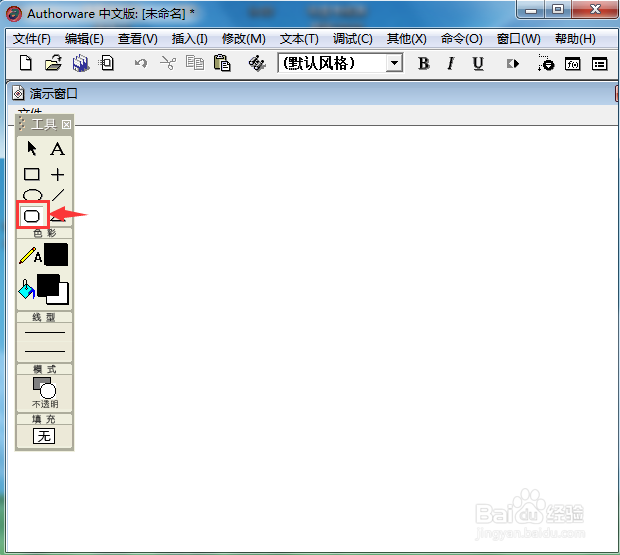Image resolution: width=620 pixels, height=555 pixels.
Task: Click the Open file icon
Action: pyautogui.click(x=53, y=63)
